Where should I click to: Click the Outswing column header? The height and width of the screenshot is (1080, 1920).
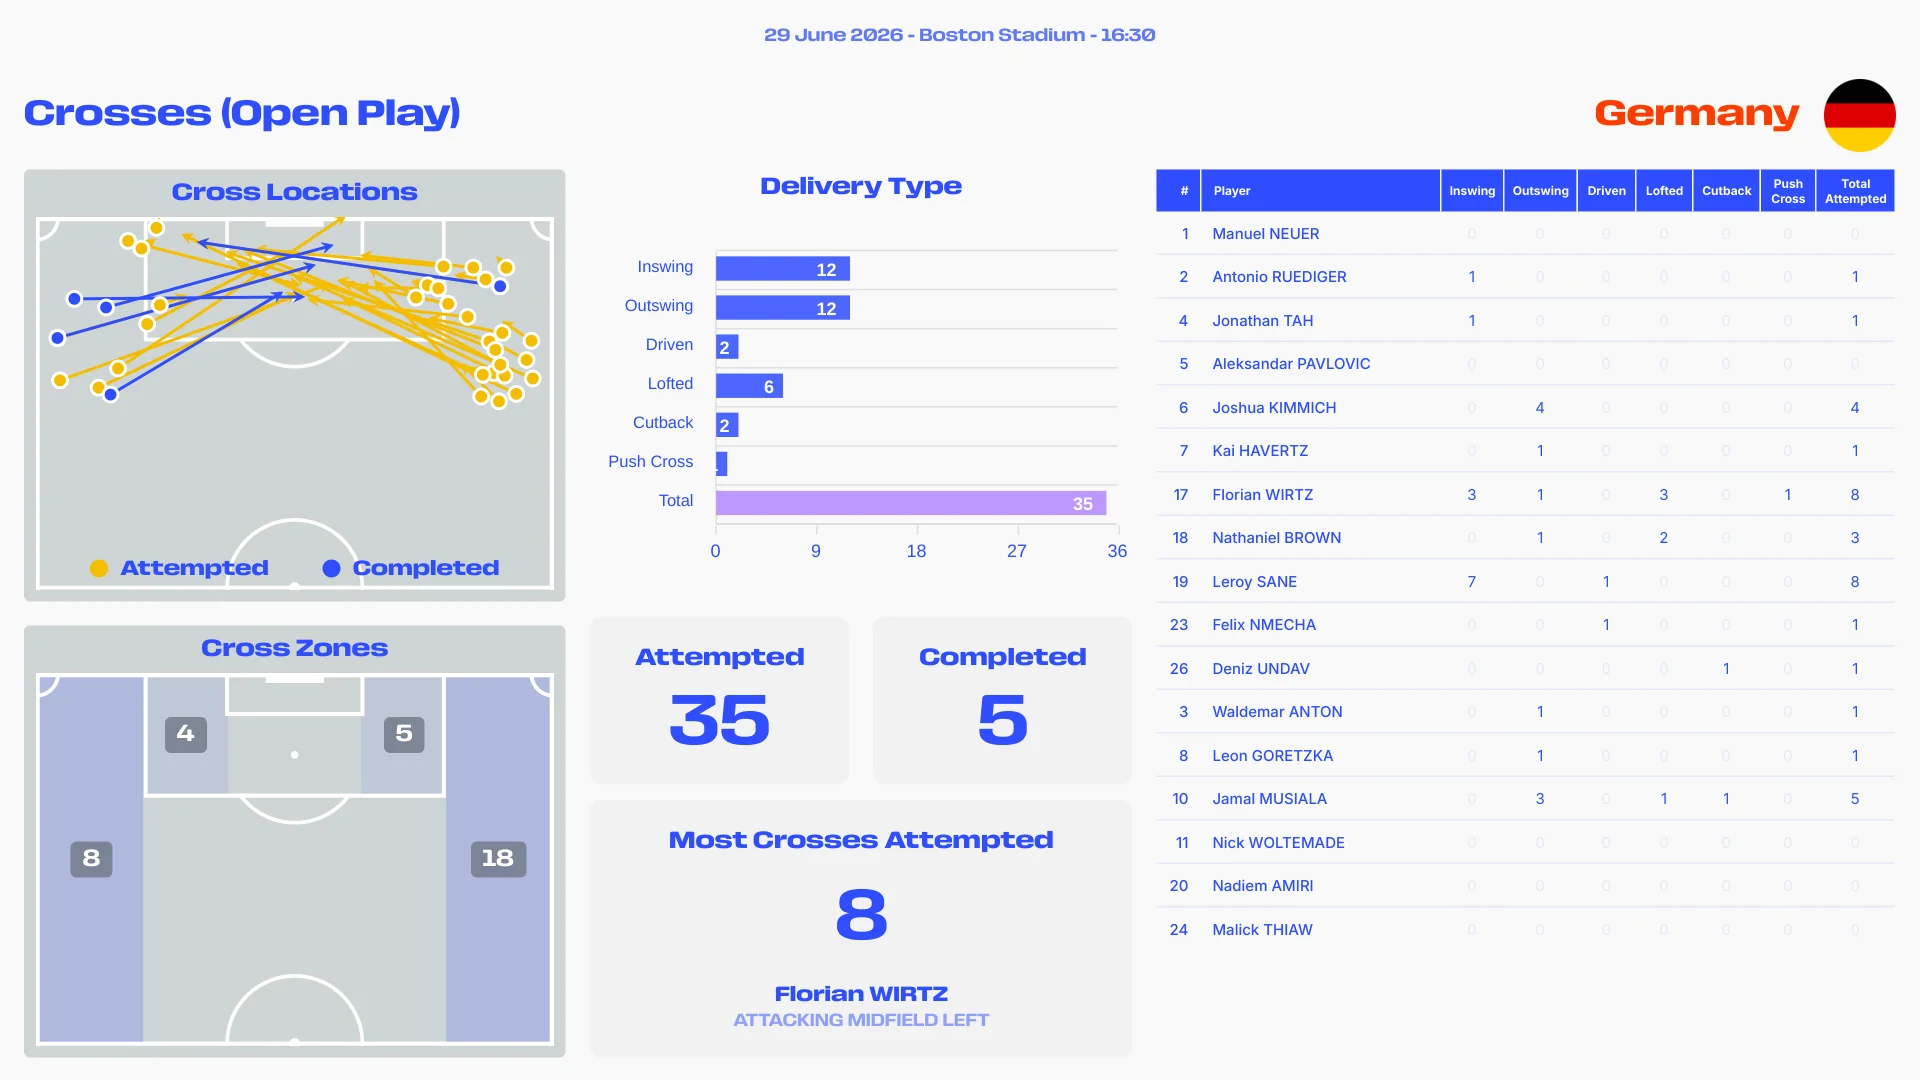(x=1540, y=191)
